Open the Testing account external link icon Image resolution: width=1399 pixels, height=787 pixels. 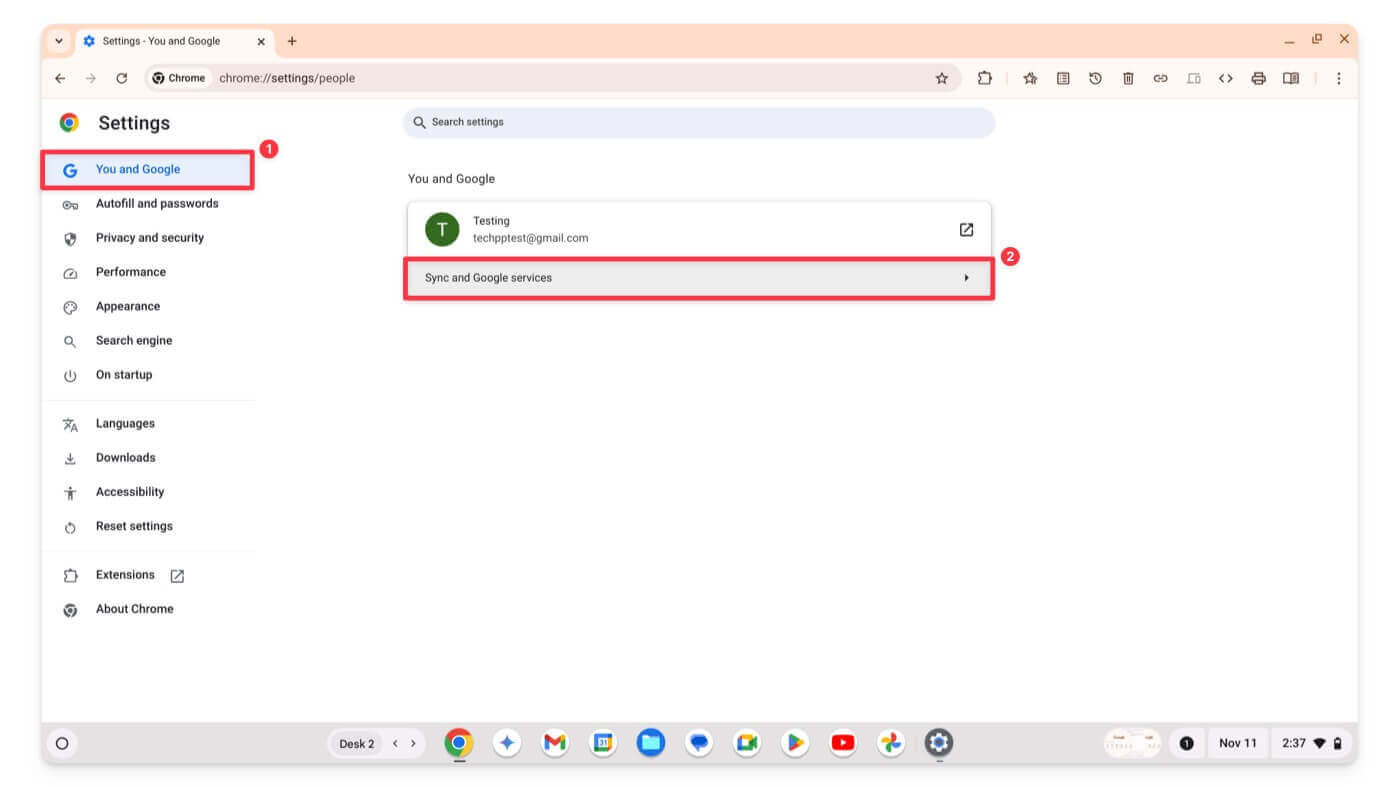(966, 229)
